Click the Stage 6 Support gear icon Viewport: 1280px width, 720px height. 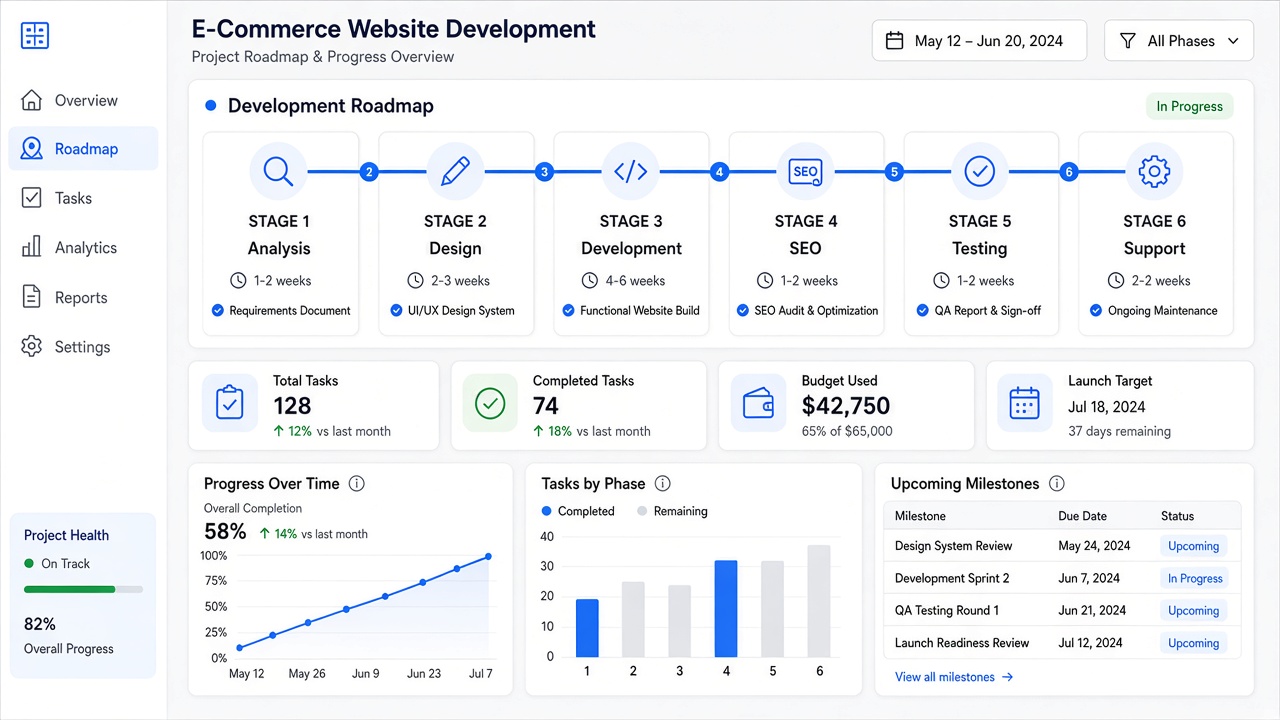(1154, 172)
